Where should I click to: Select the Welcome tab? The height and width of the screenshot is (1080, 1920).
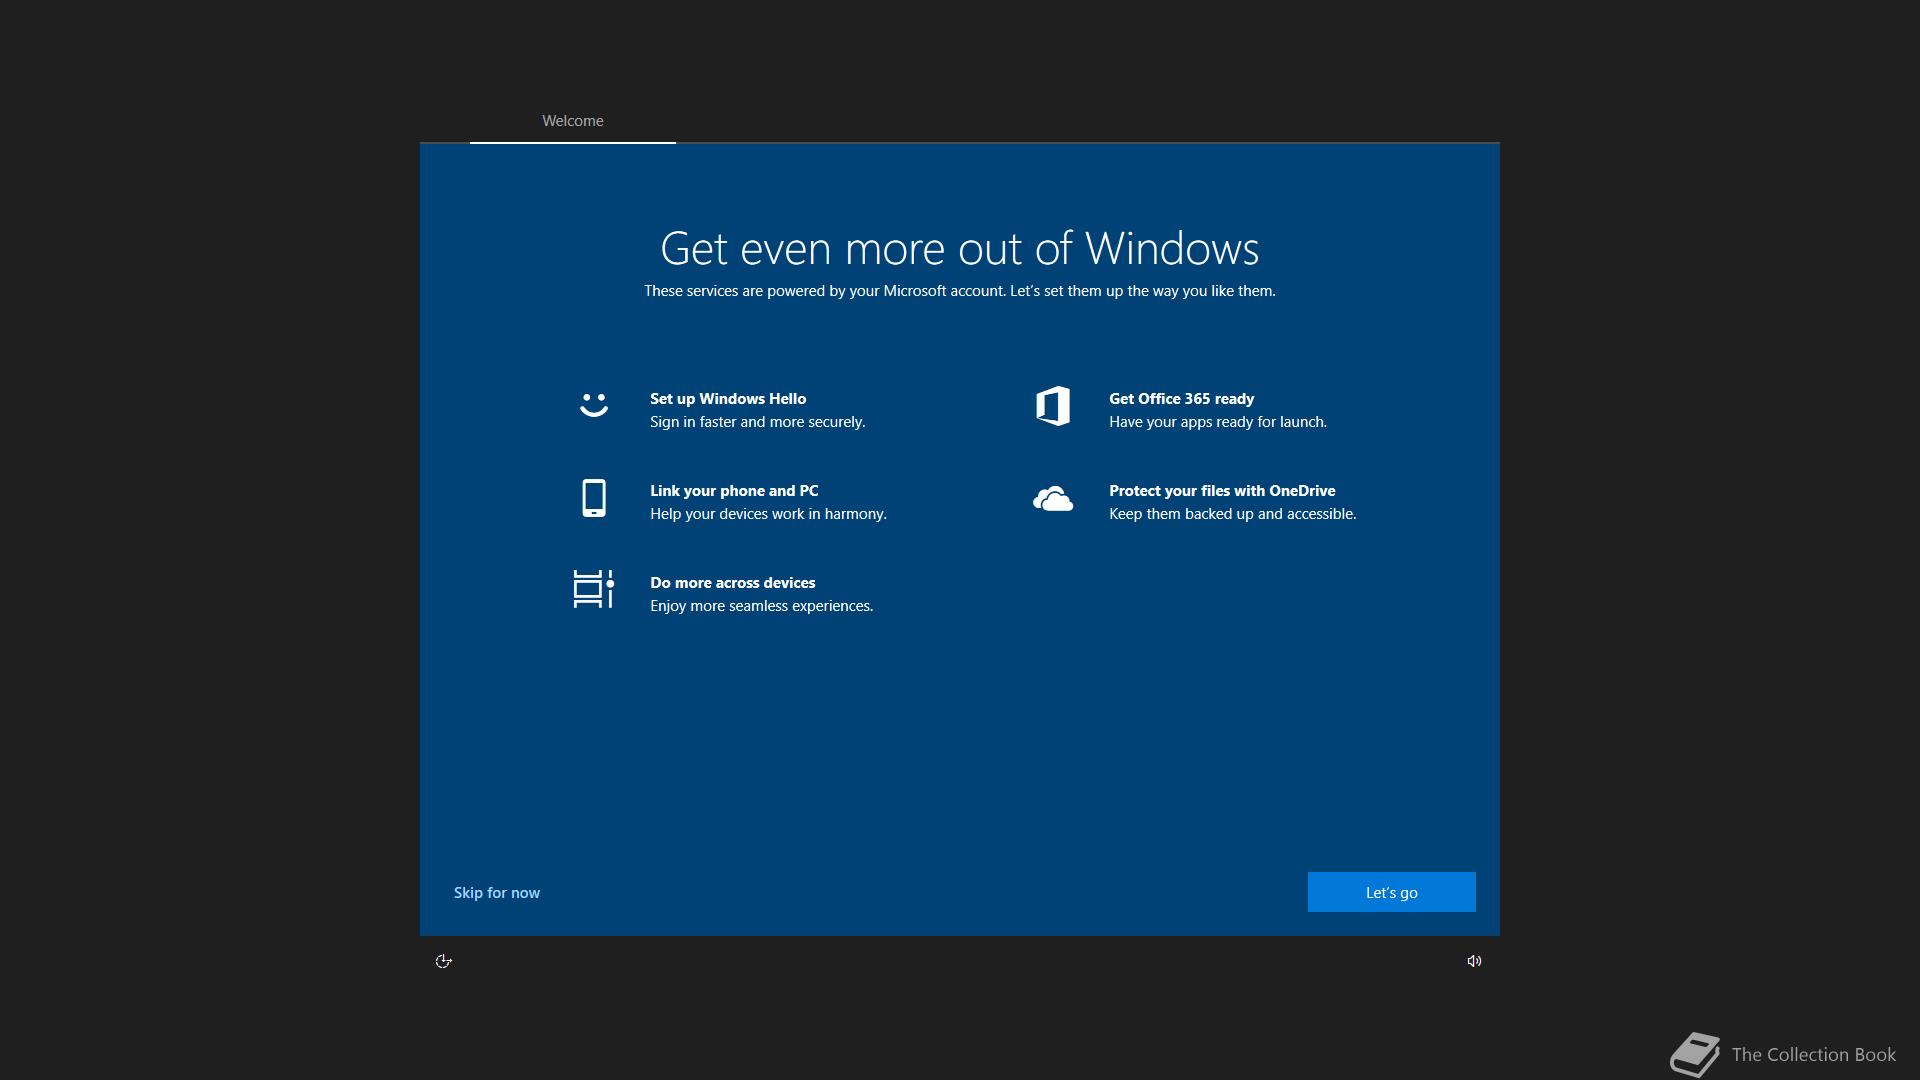pyautogui.click(x=573, y=121)
